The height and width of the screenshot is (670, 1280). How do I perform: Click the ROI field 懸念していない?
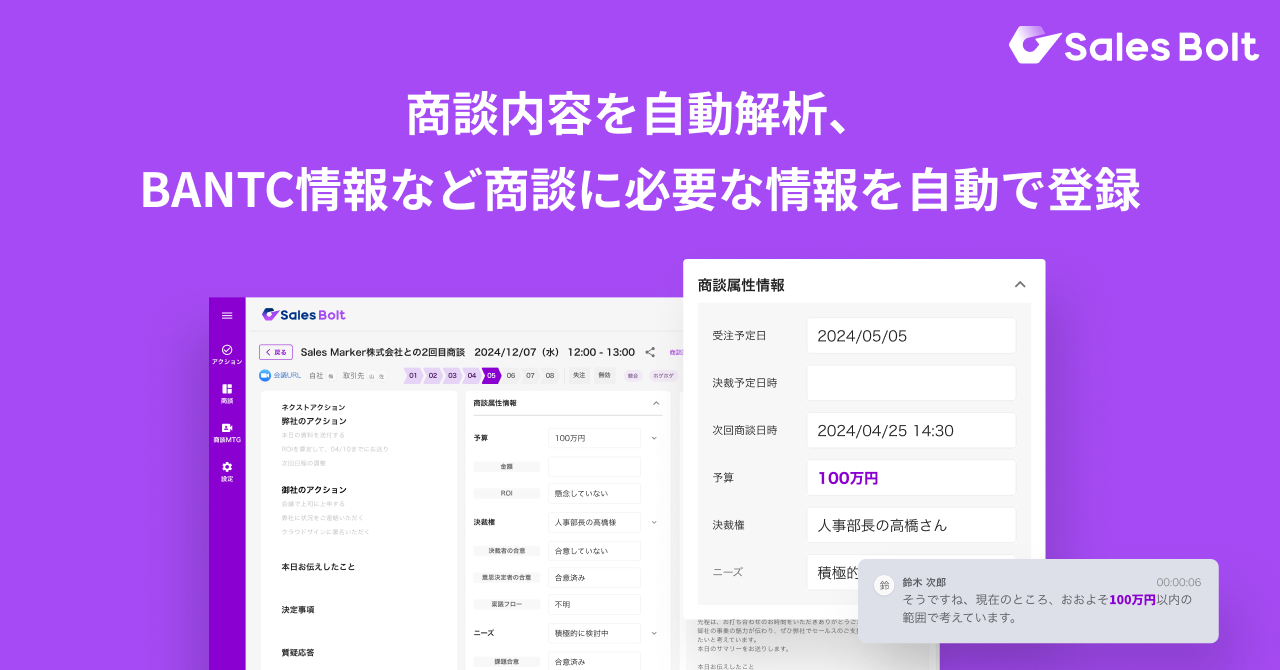[x=594, y=493]
